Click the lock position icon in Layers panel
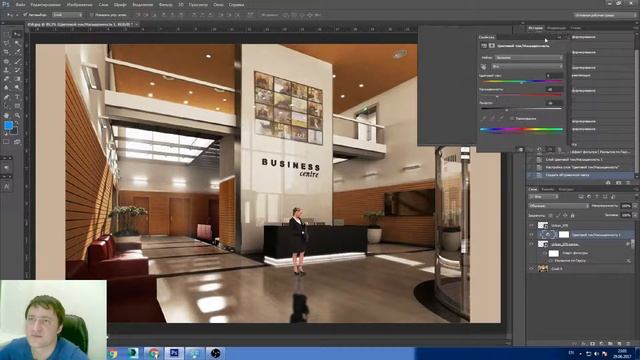The image size is (640, 360). coord(565,215)
